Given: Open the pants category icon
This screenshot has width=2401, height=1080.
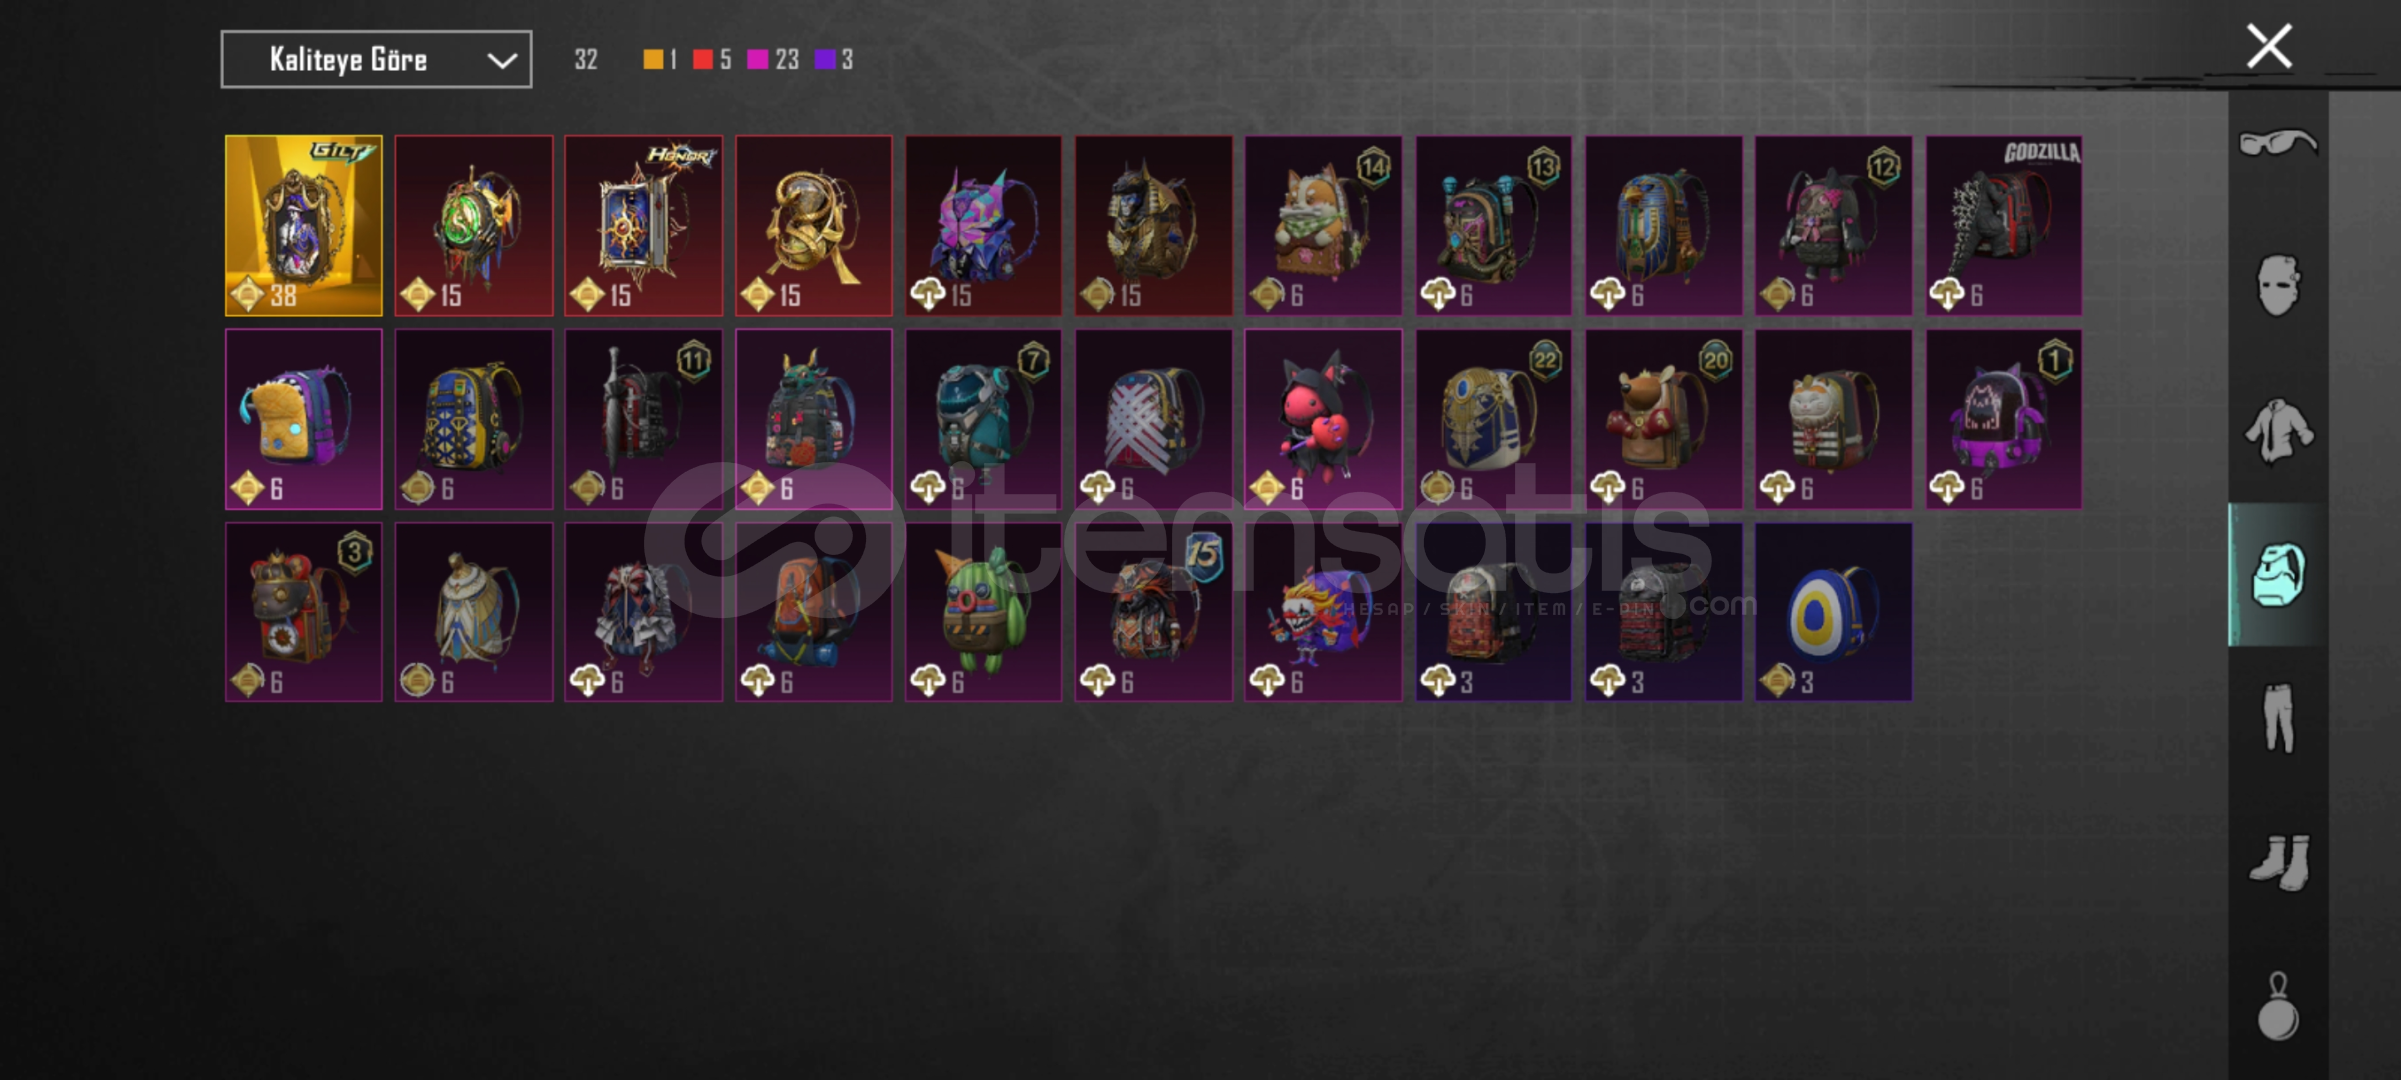Looking at the screenshot, I should (2278, 718).
